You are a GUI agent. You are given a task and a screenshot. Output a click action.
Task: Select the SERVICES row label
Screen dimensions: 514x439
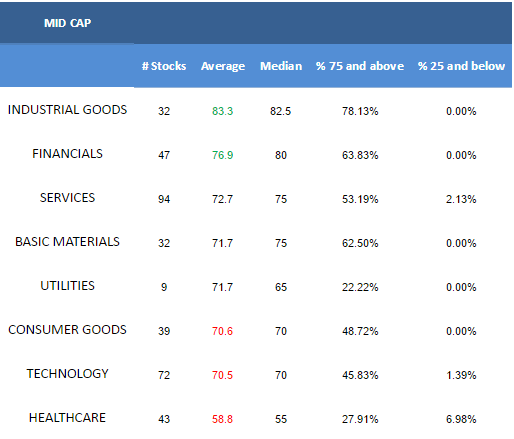67,198
